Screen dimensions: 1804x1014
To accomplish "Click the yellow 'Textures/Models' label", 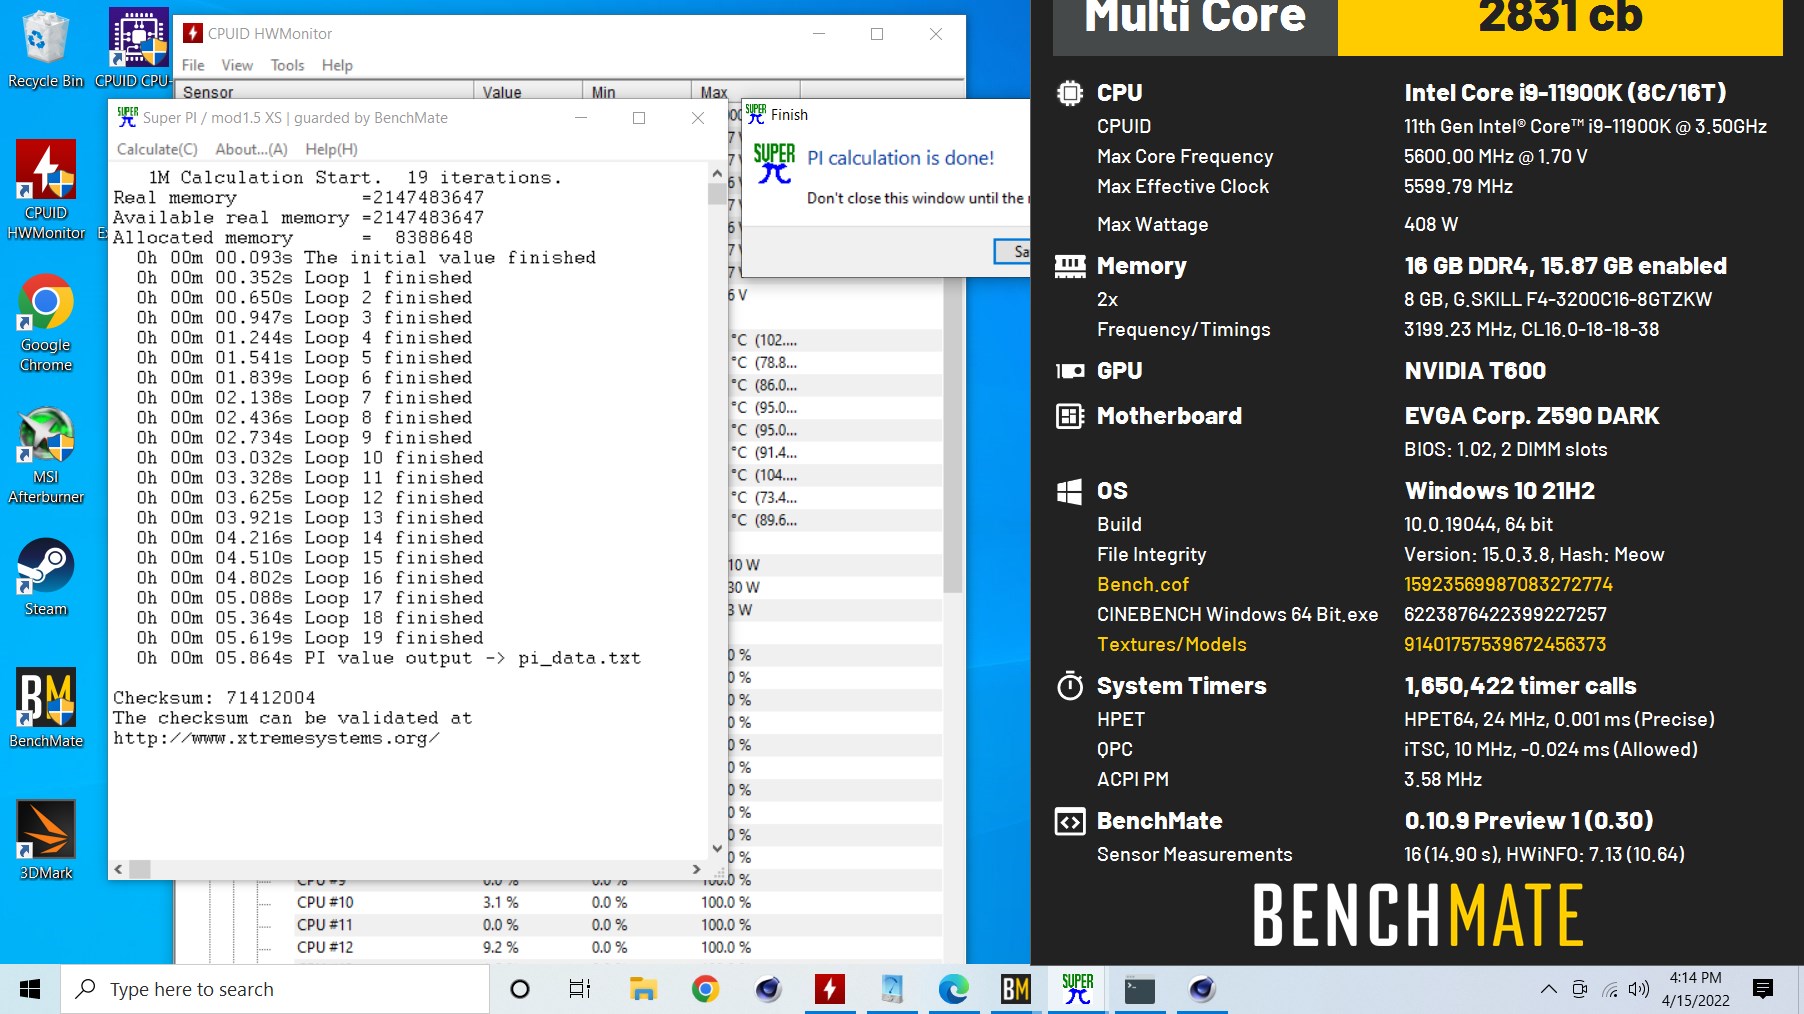I will (x=1172, y=644).
